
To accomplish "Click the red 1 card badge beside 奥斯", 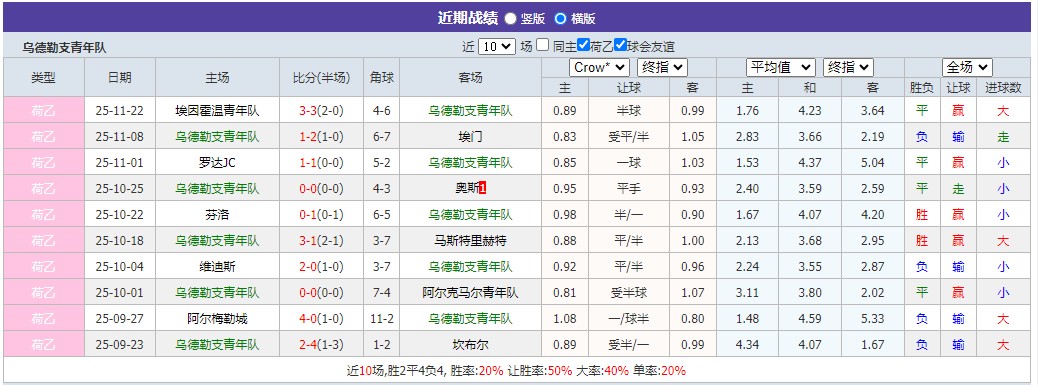I will [483, 189].
